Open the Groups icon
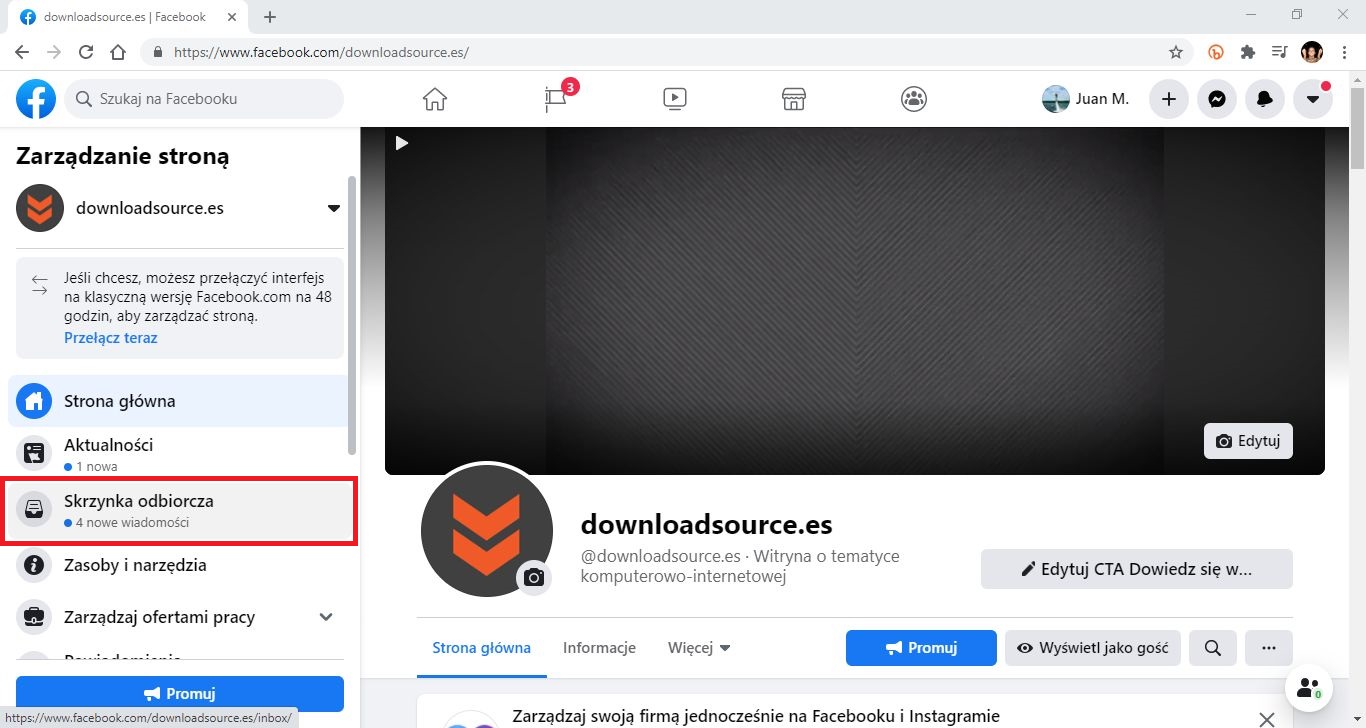This screenshot has height=728, width=1366. coord(914,99)
